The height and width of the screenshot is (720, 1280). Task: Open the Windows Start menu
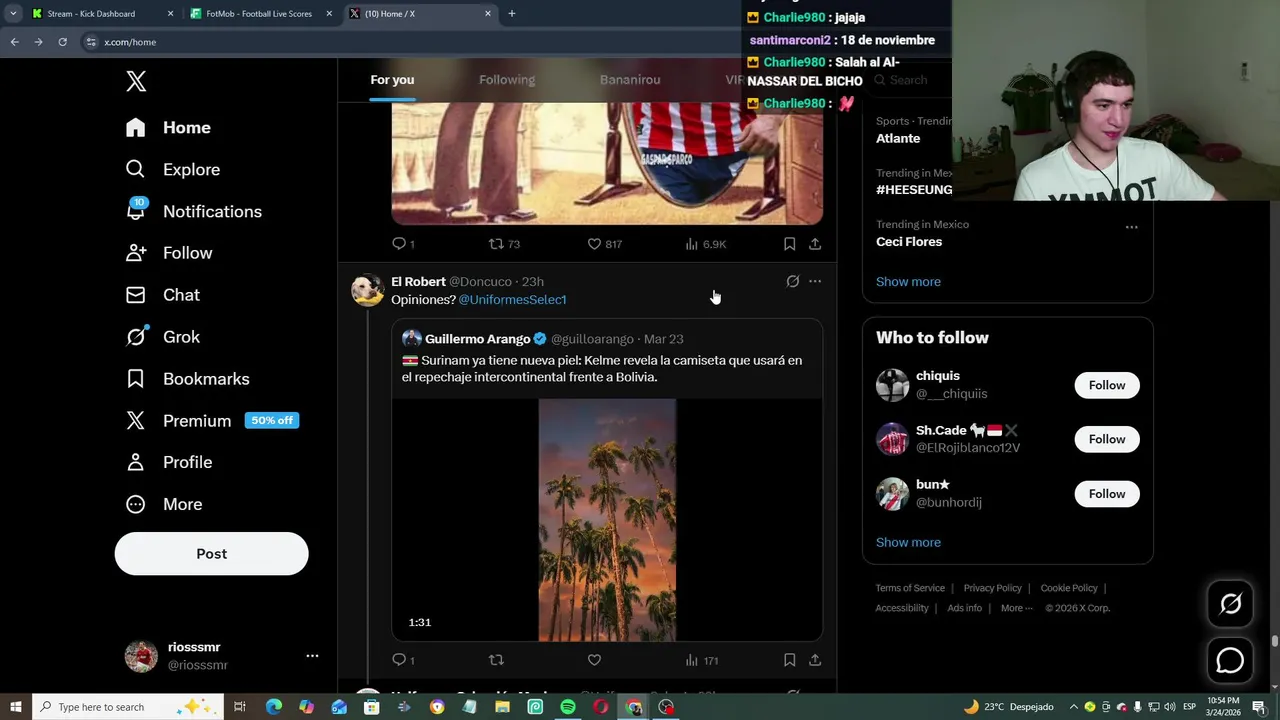tap(15, 707)
